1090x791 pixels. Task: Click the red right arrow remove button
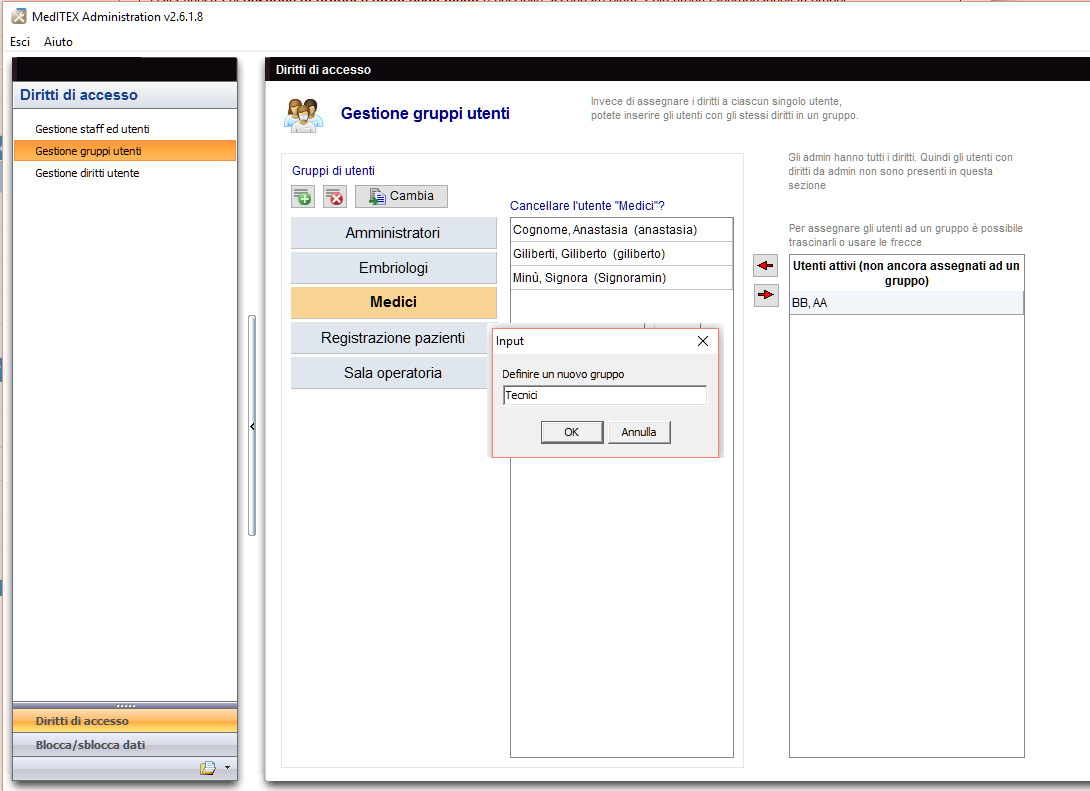pyautogui.click(x=765, y=295)
